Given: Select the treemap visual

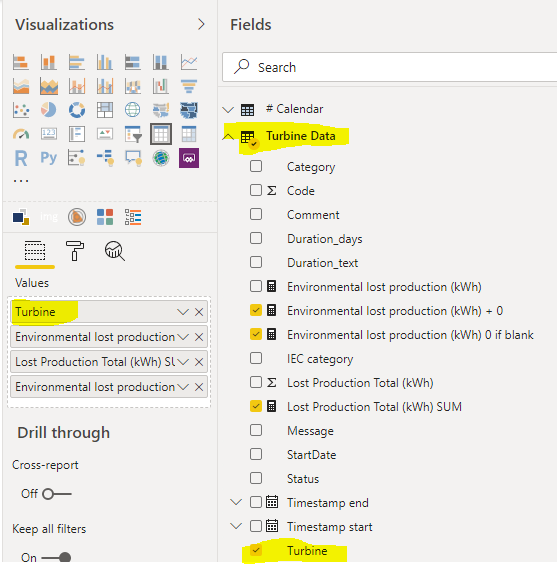Looking at the screenshot, I should (105, 110).
